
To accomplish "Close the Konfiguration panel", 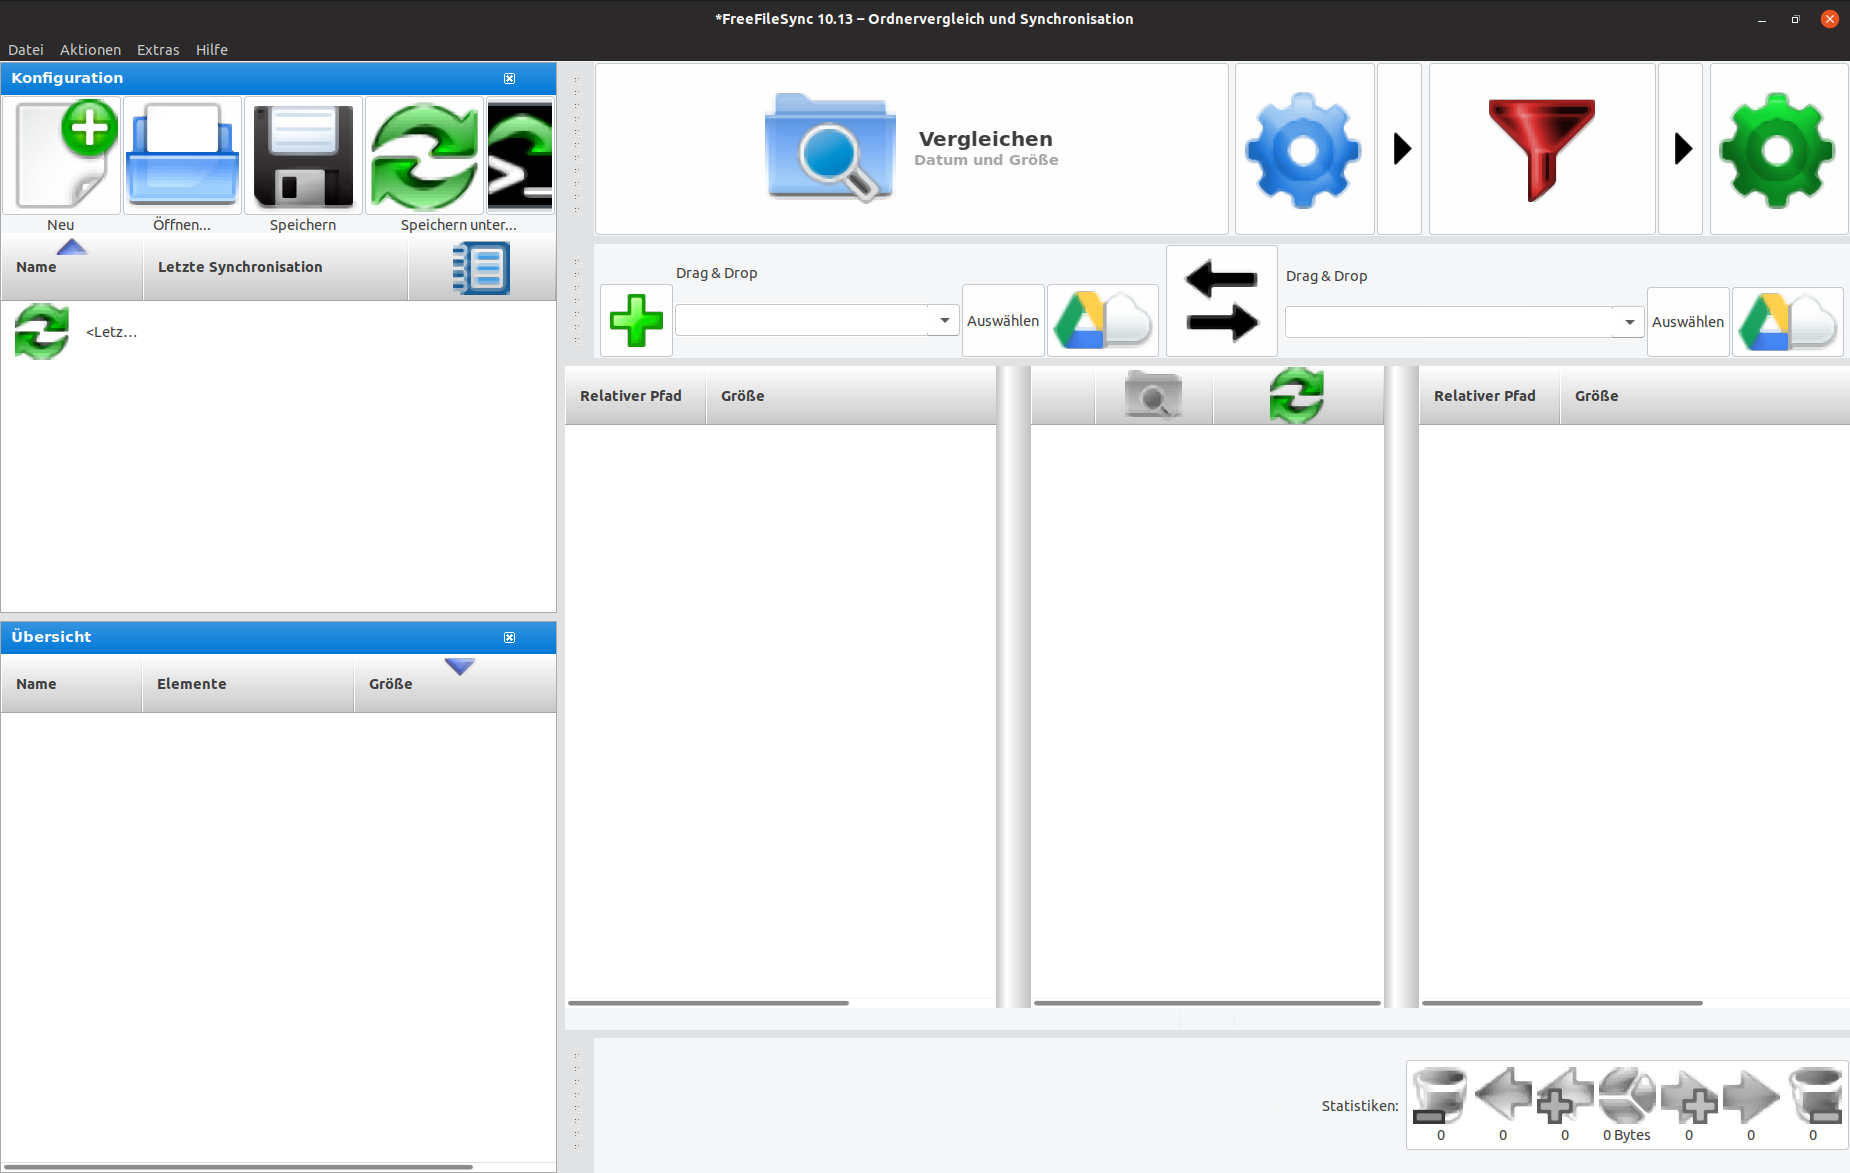I will [x=509, y=78].
